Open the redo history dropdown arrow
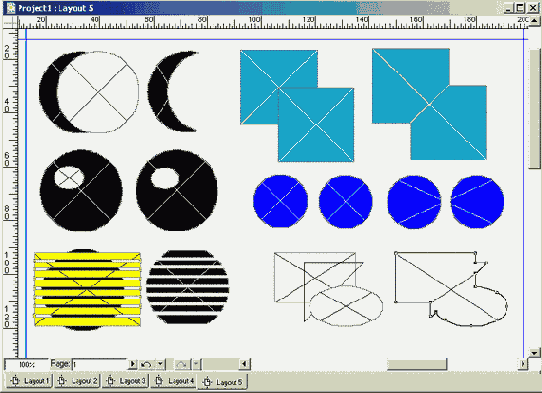 196,364
